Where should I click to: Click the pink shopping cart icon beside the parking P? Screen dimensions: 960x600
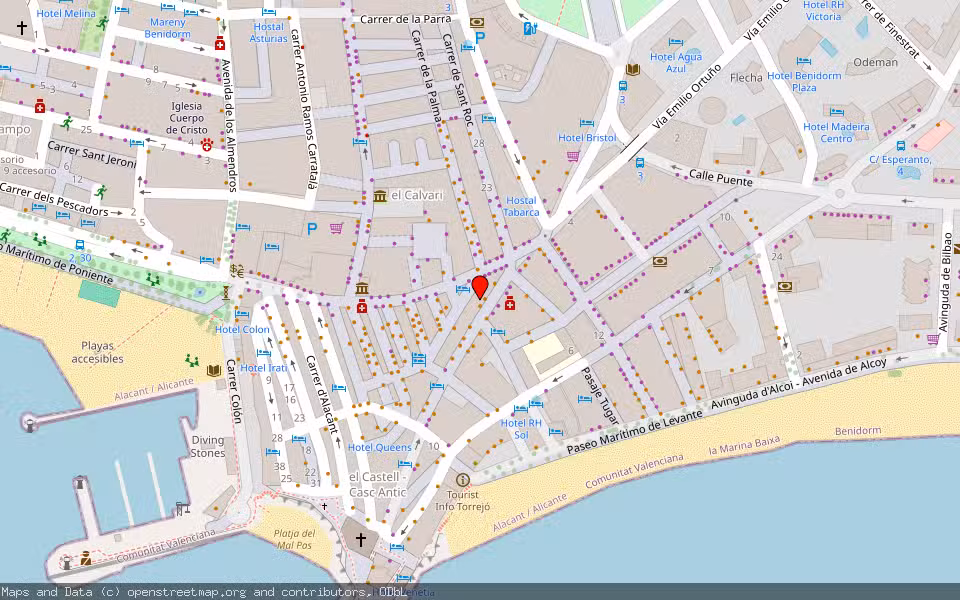point(336,228)
